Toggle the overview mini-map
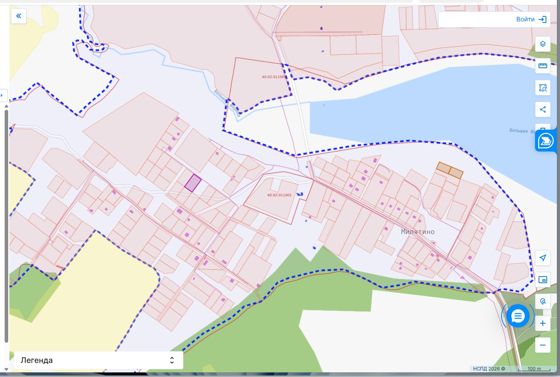560x377 pixels. pos(542,280)
